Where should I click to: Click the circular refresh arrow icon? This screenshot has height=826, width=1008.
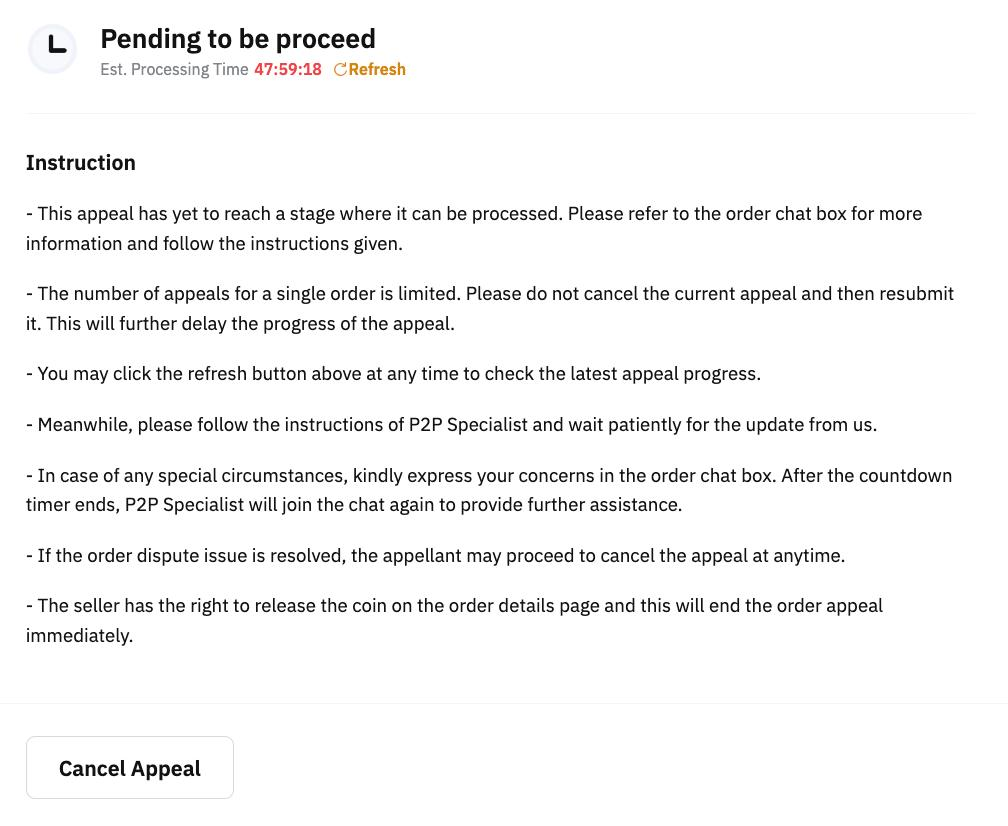(x=340, y=69)
